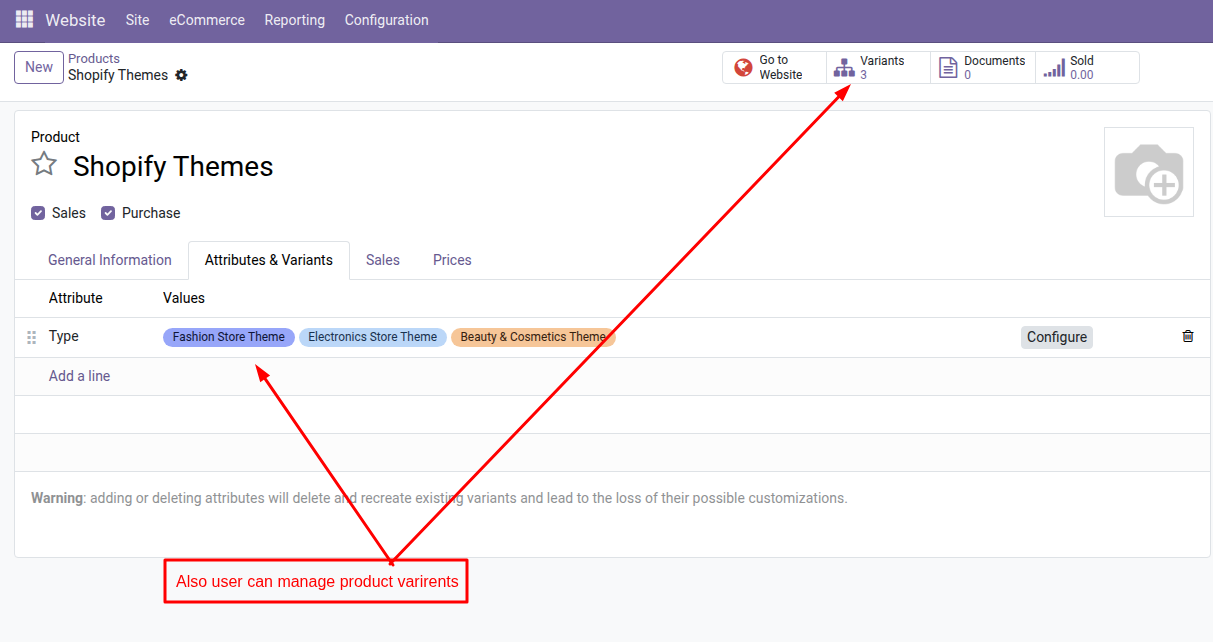The image size is (1213, 642).
Task: Toggle the Sales checkbox
Action: 38,213
